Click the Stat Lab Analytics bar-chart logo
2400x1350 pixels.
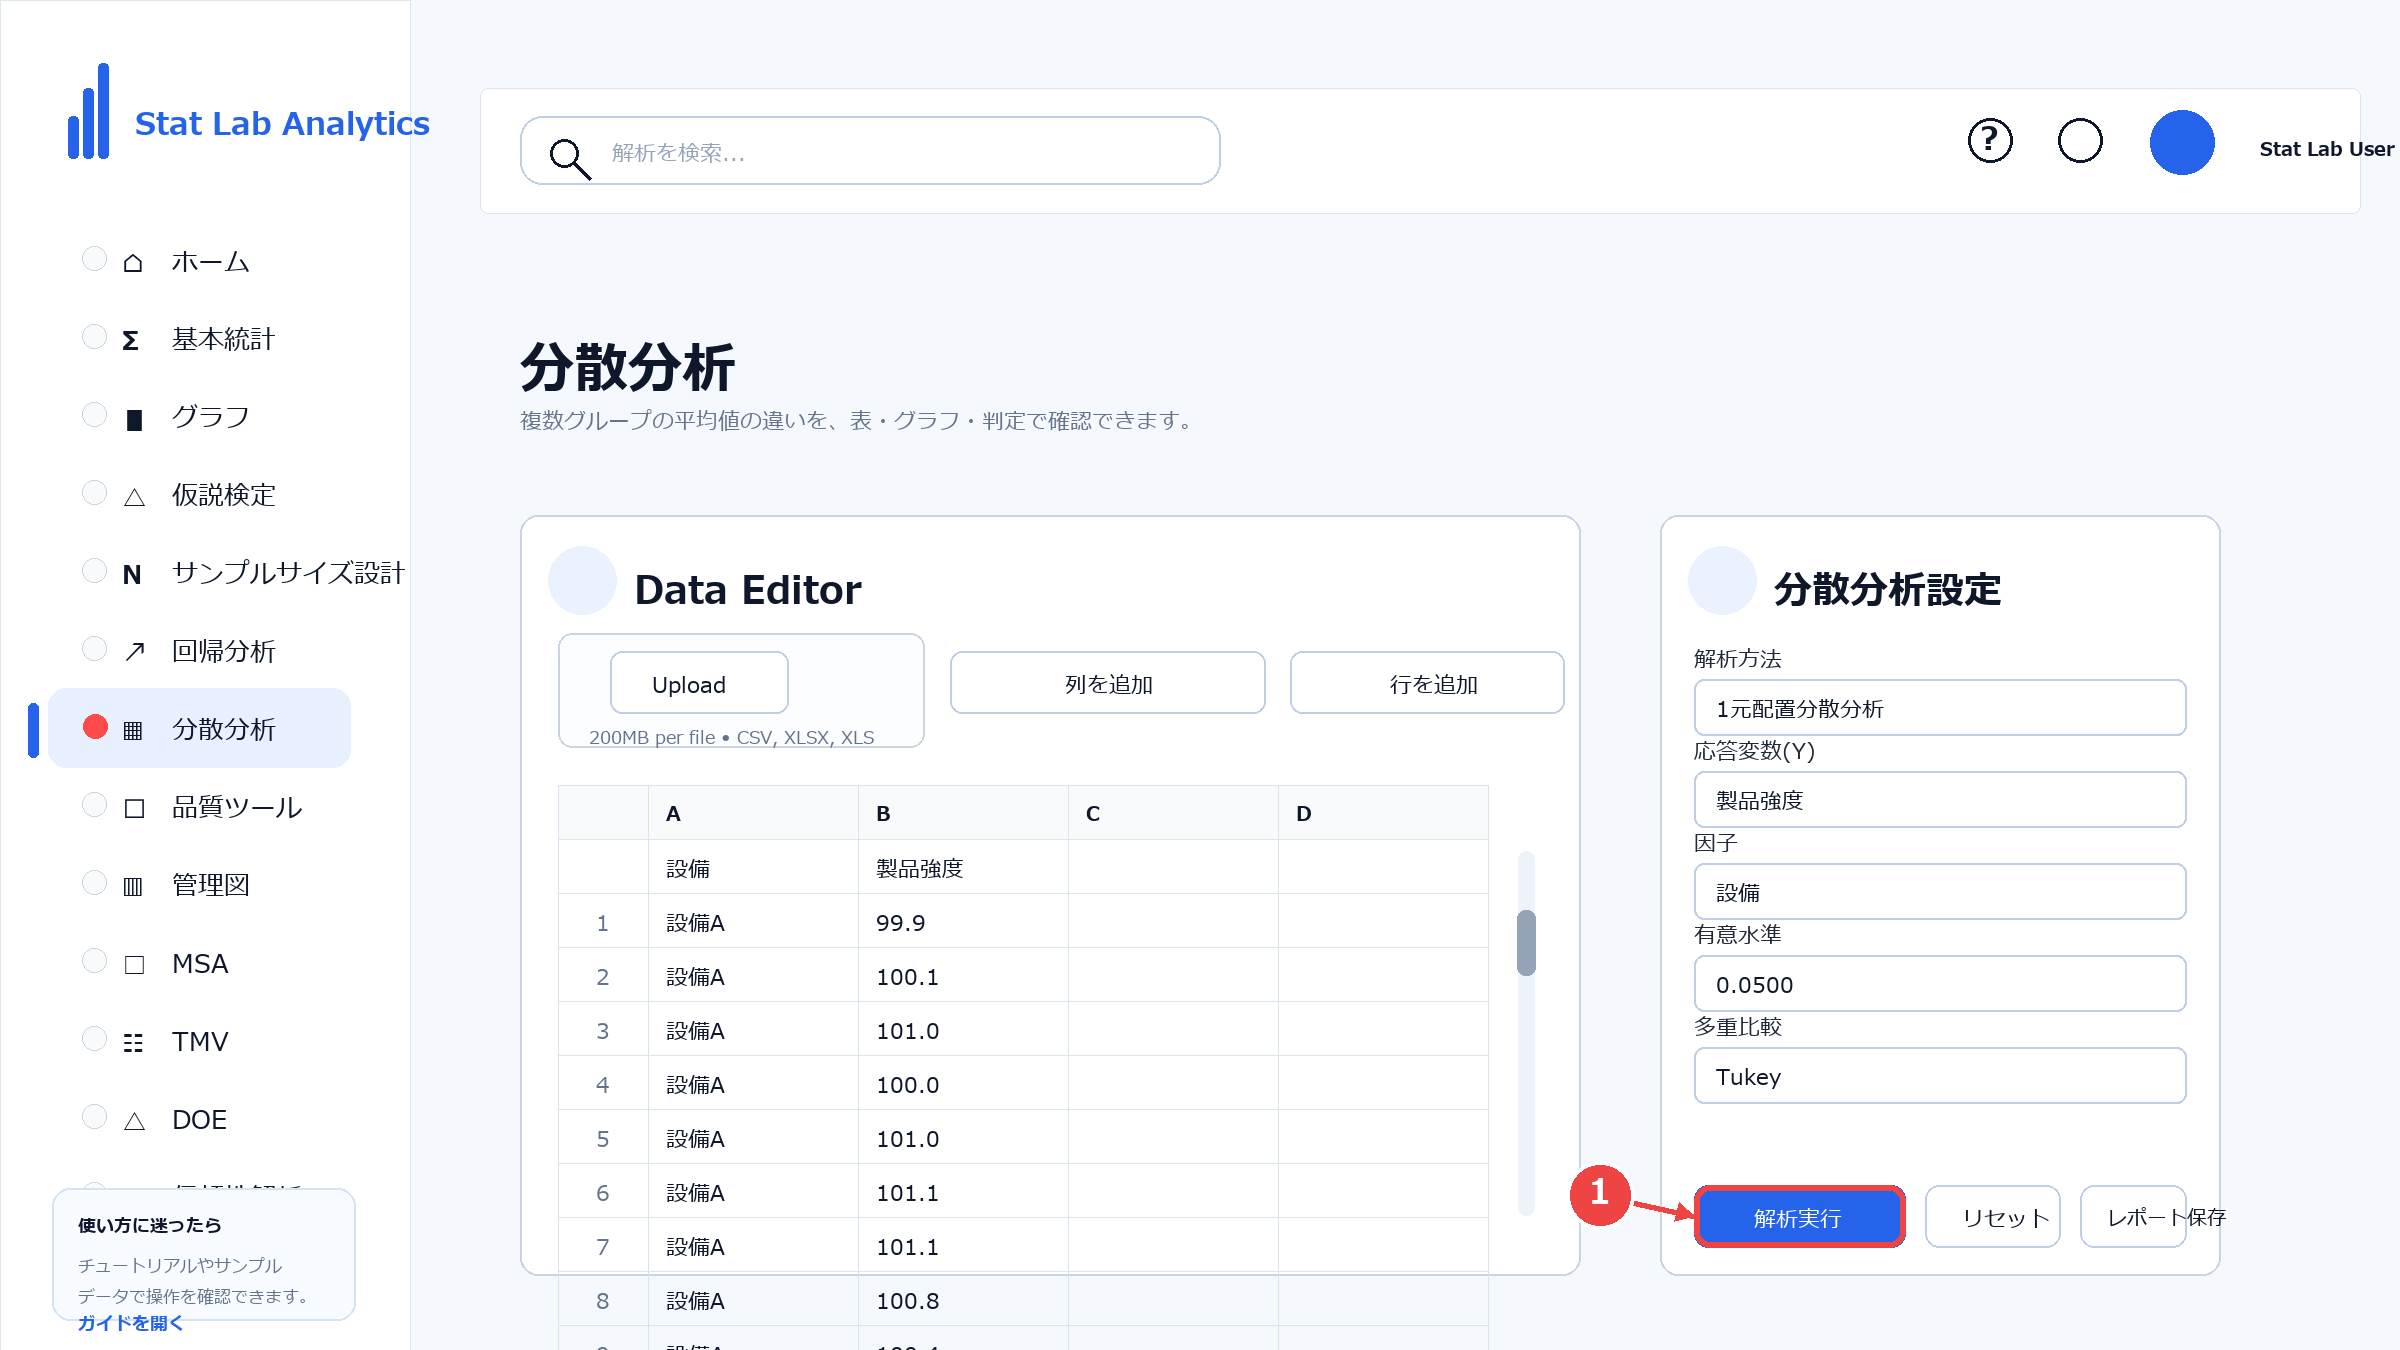pos(89,111)
